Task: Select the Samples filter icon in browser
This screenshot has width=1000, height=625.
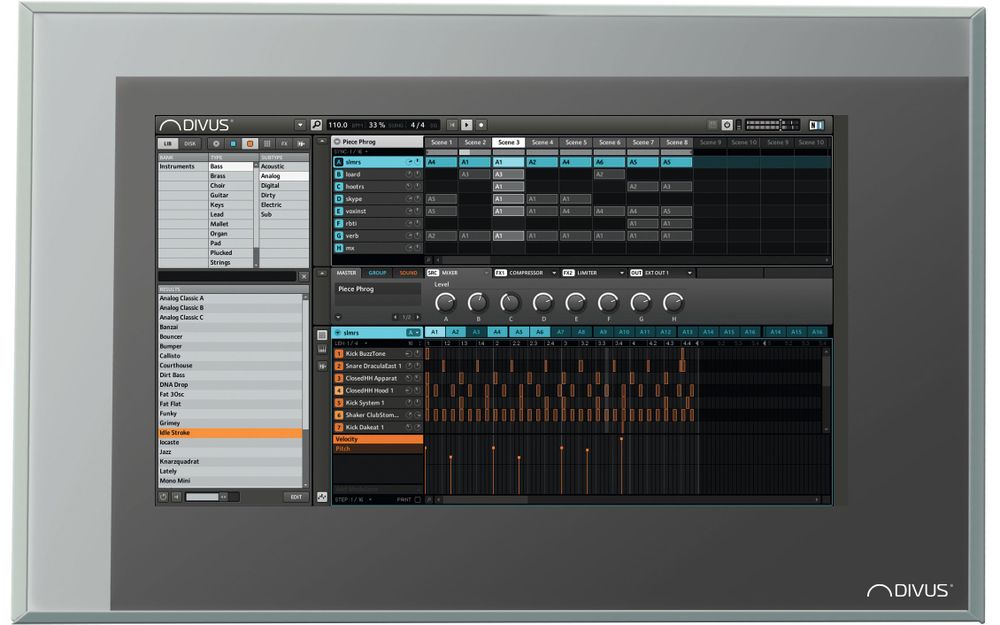Action: click(301, 143)
